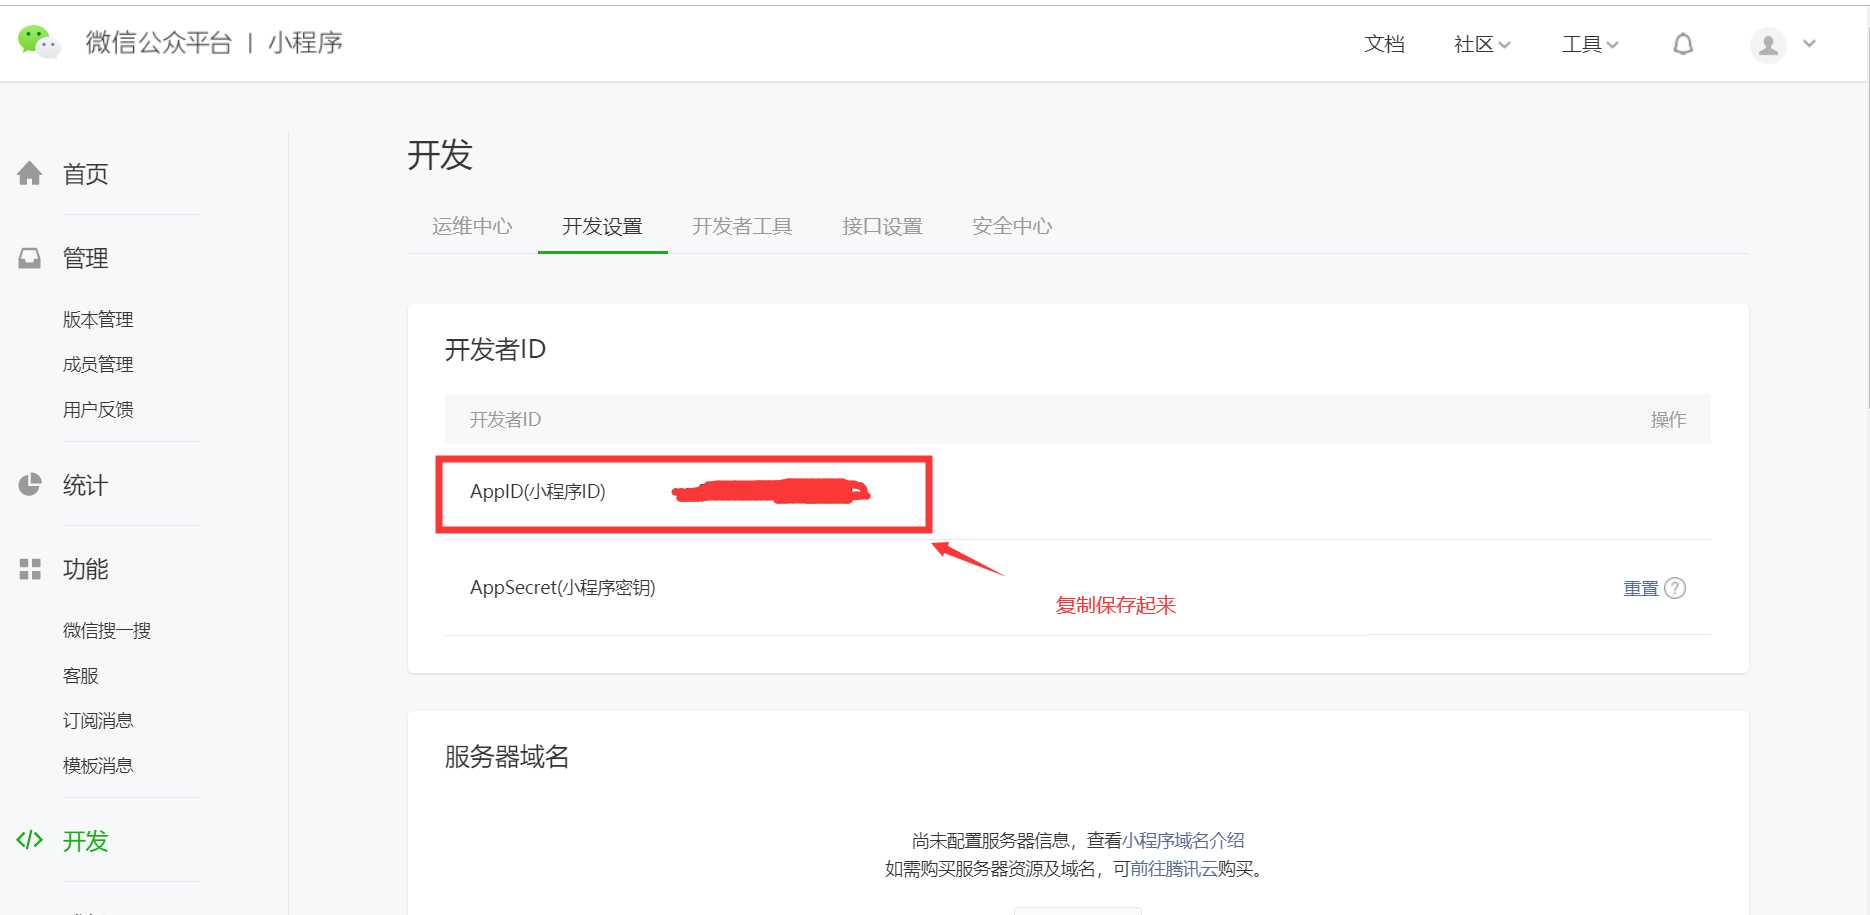The height and width of the screenshot is (915, 1870).
Task: Open 文档 in the top navigation
Action: (1384, 44)
